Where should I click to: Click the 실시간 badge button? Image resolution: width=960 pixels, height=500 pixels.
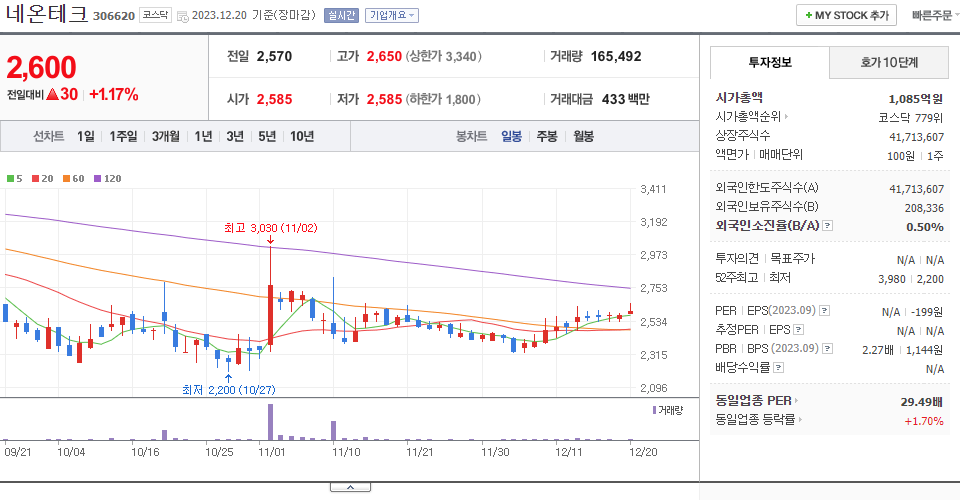341,15
